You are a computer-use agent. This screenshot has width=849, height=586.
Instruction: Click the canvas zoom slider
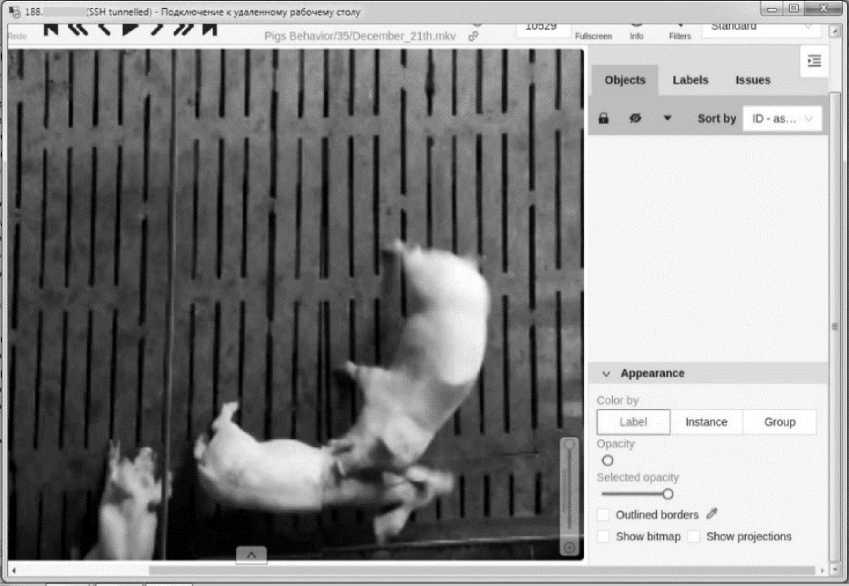tap(569, 487)
